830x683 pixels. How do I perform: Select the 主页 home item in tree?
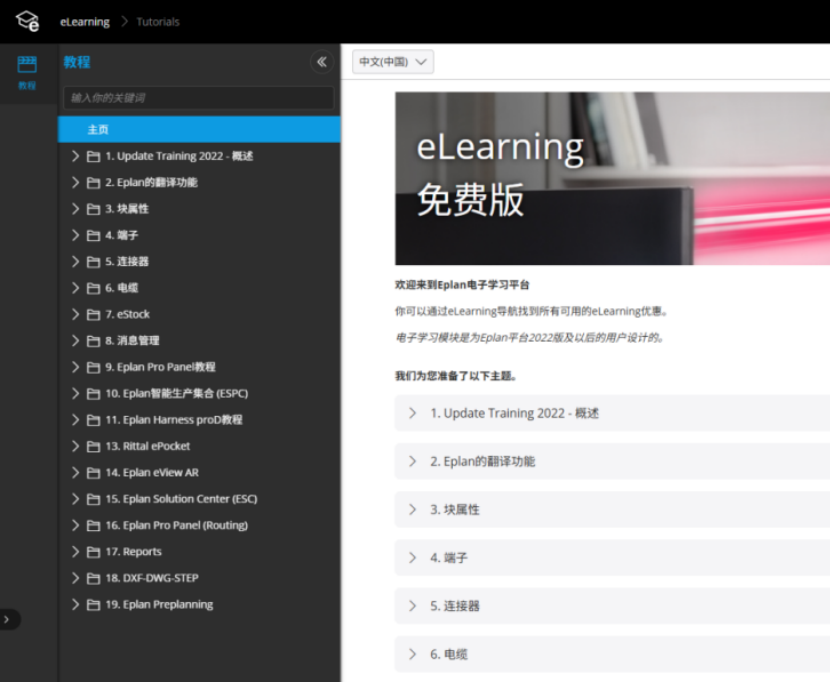tap(199, 130)
